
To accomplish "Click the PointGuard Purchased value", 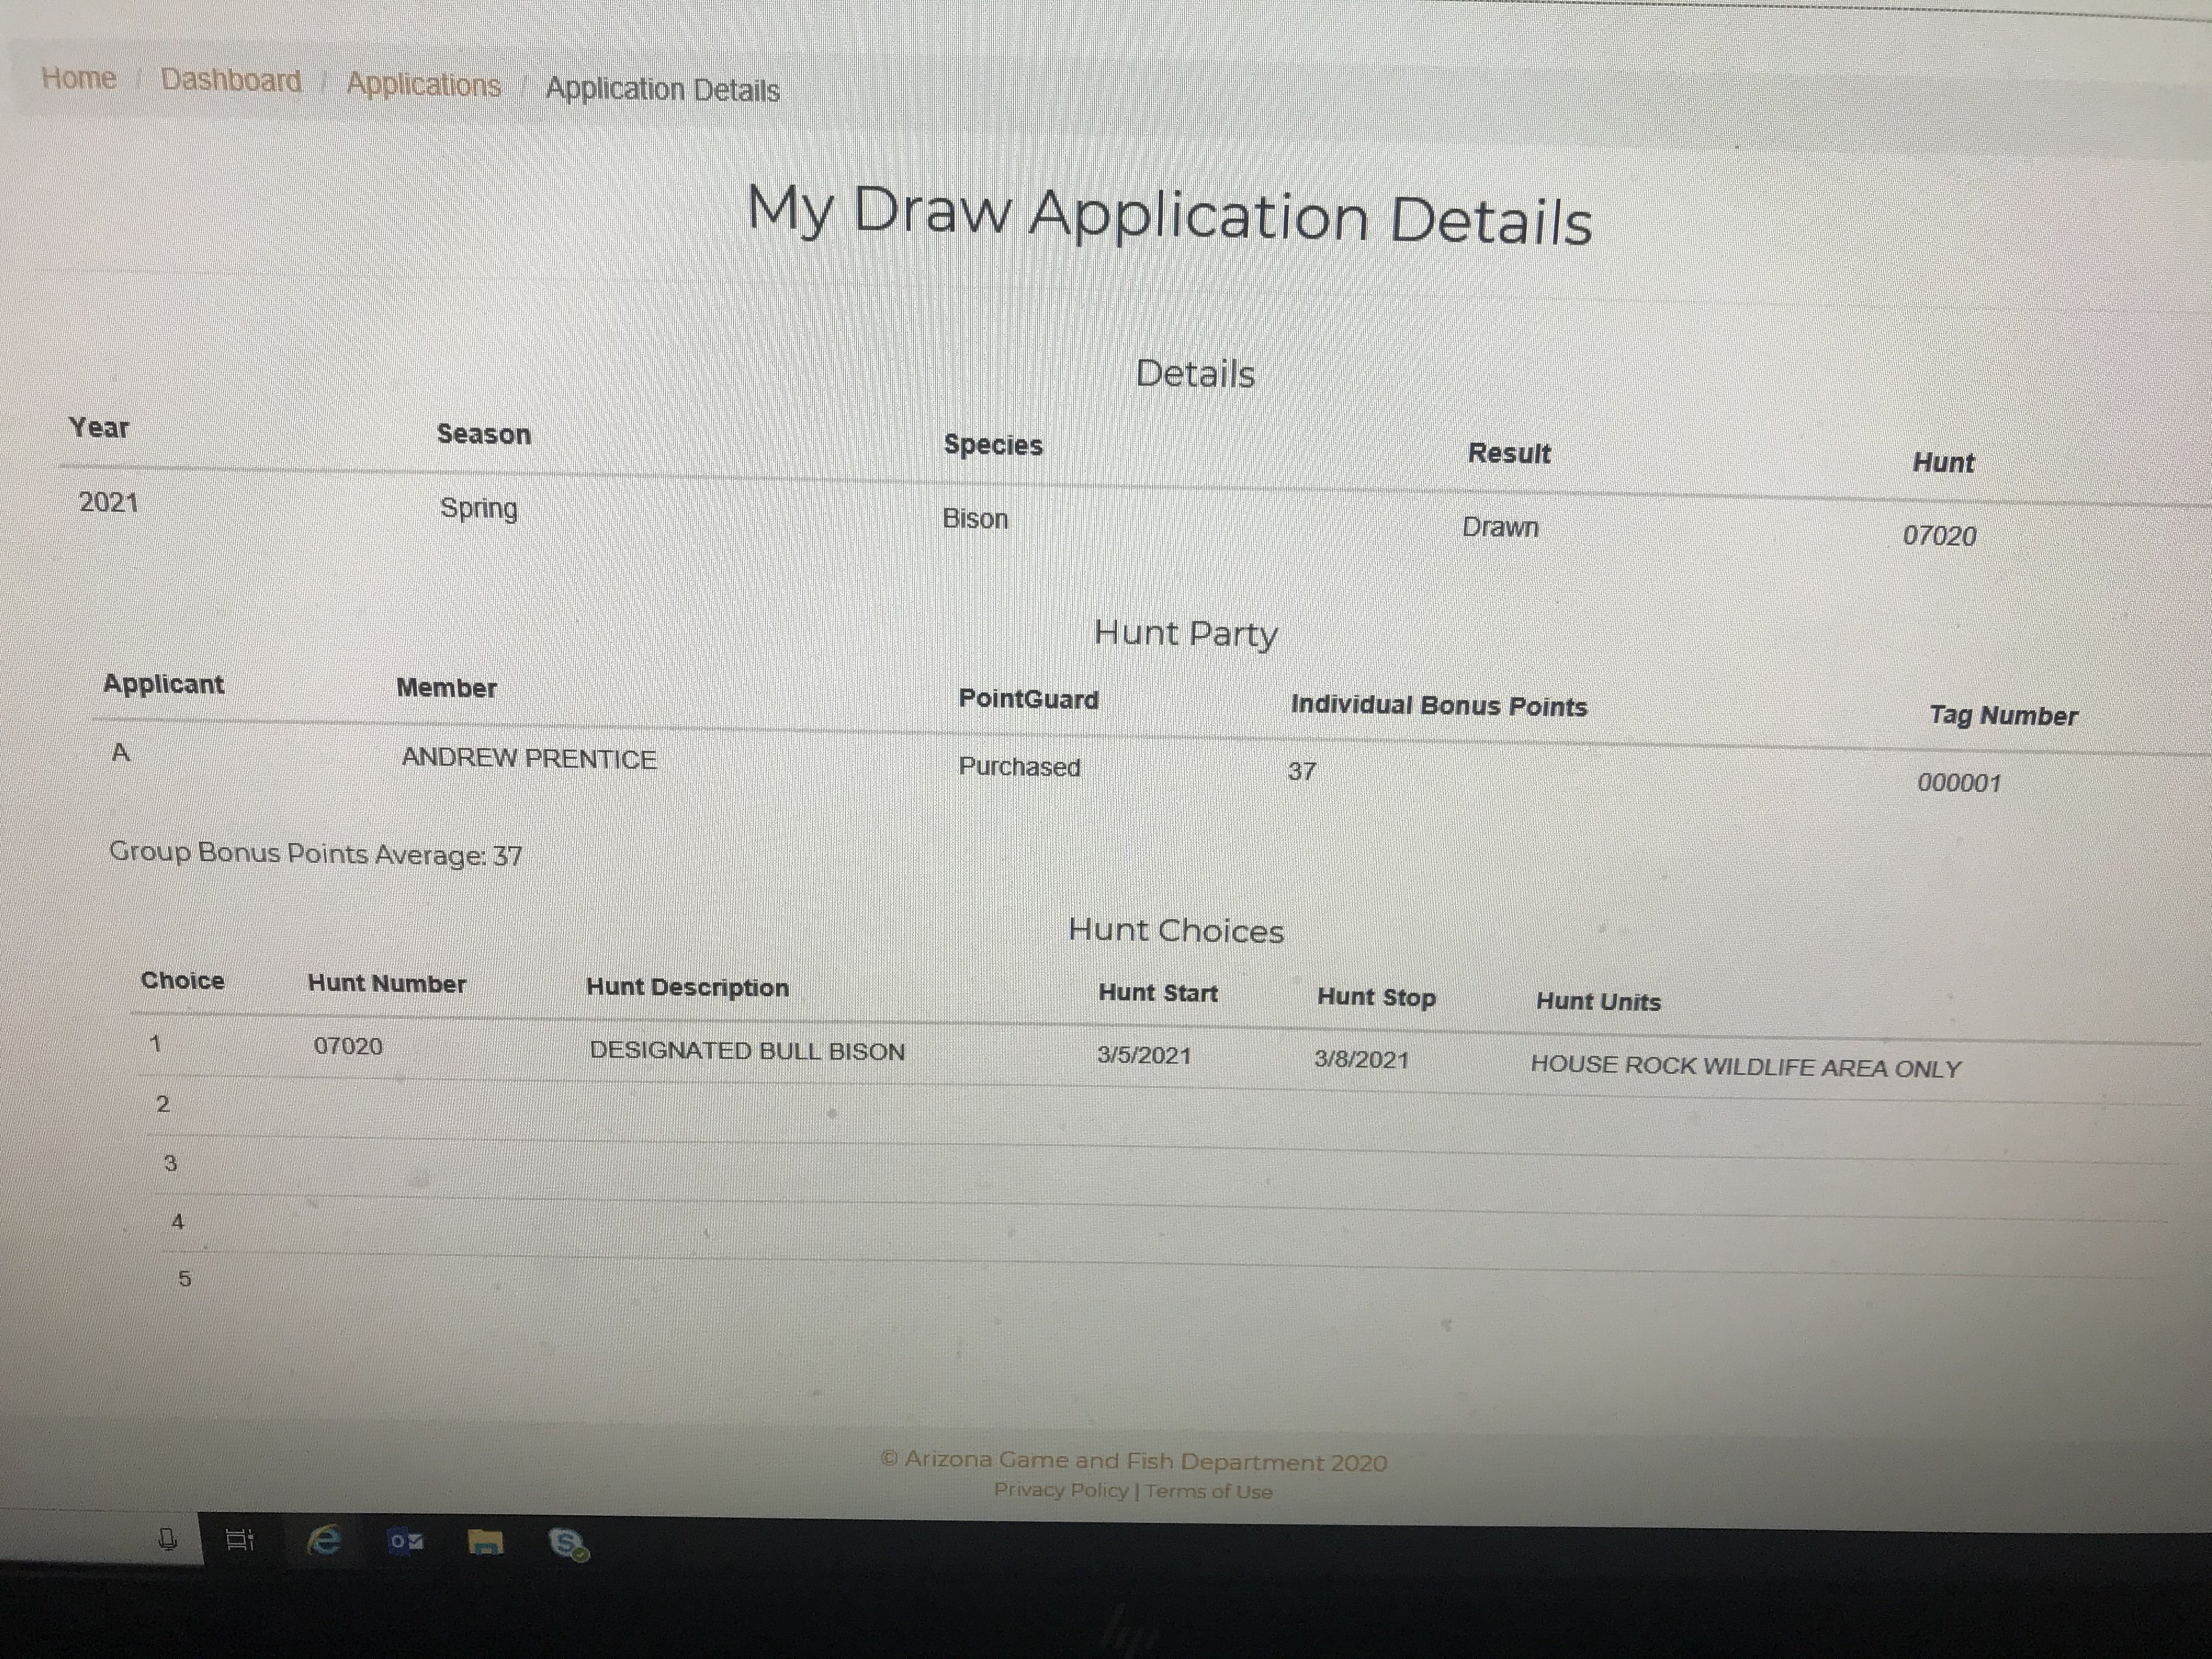I will [x=1019, y=767].
